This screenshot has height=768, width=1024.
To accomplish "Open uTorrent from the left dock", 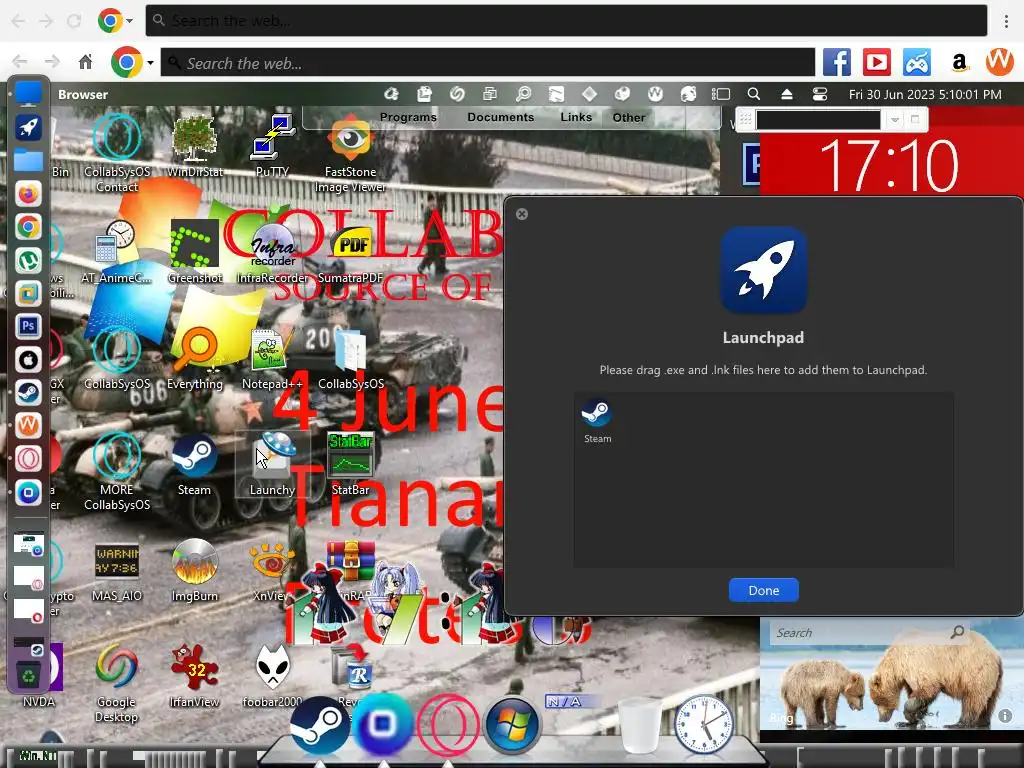I will 28,260.
